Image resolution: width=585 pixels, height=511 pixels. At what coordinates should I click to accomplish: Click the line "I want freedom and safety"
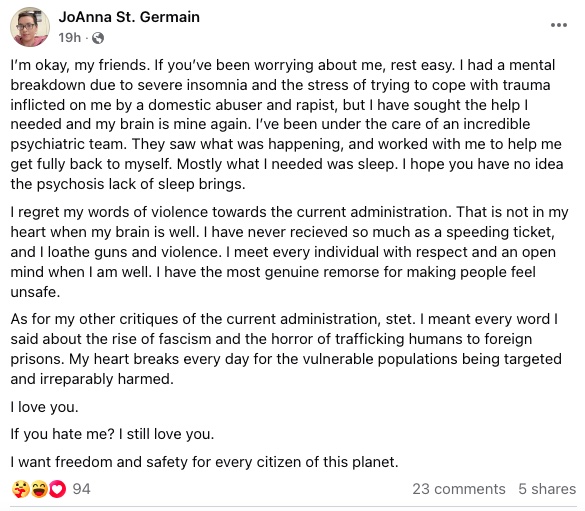point(204,462)
